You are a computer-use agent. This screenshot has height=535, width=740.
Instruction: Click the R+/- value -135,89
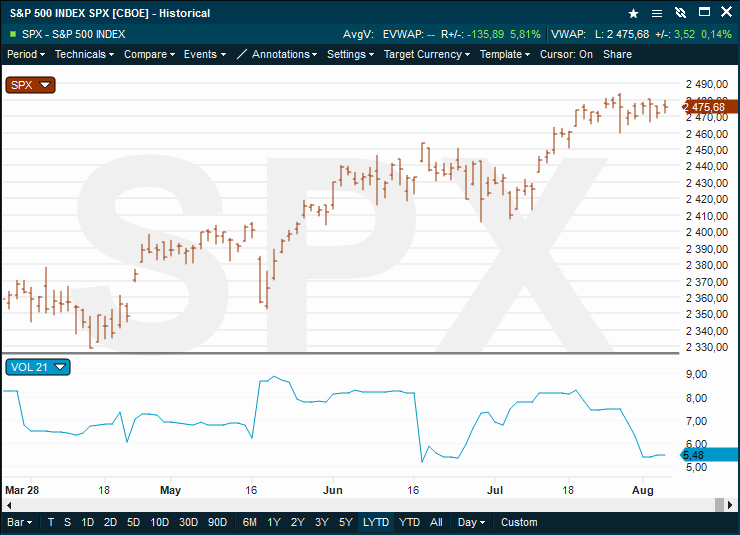point(485,34)
